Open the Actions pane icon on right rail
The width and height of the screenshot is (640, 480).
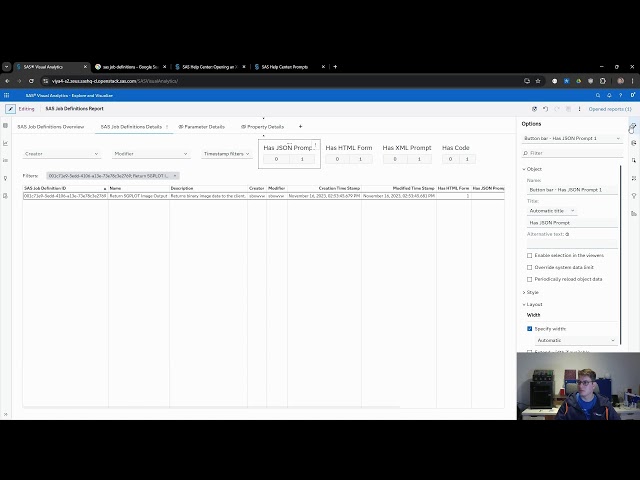[633, 160]
